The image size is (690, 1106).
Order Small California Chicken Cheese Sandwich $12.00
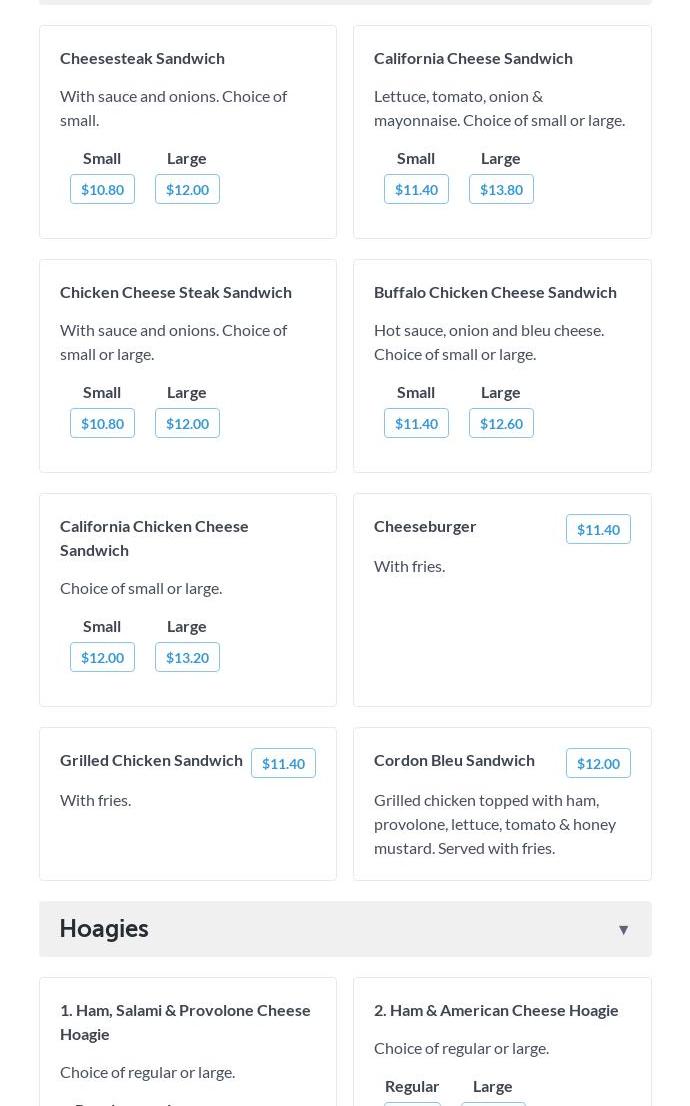click(x=102, y=657)
